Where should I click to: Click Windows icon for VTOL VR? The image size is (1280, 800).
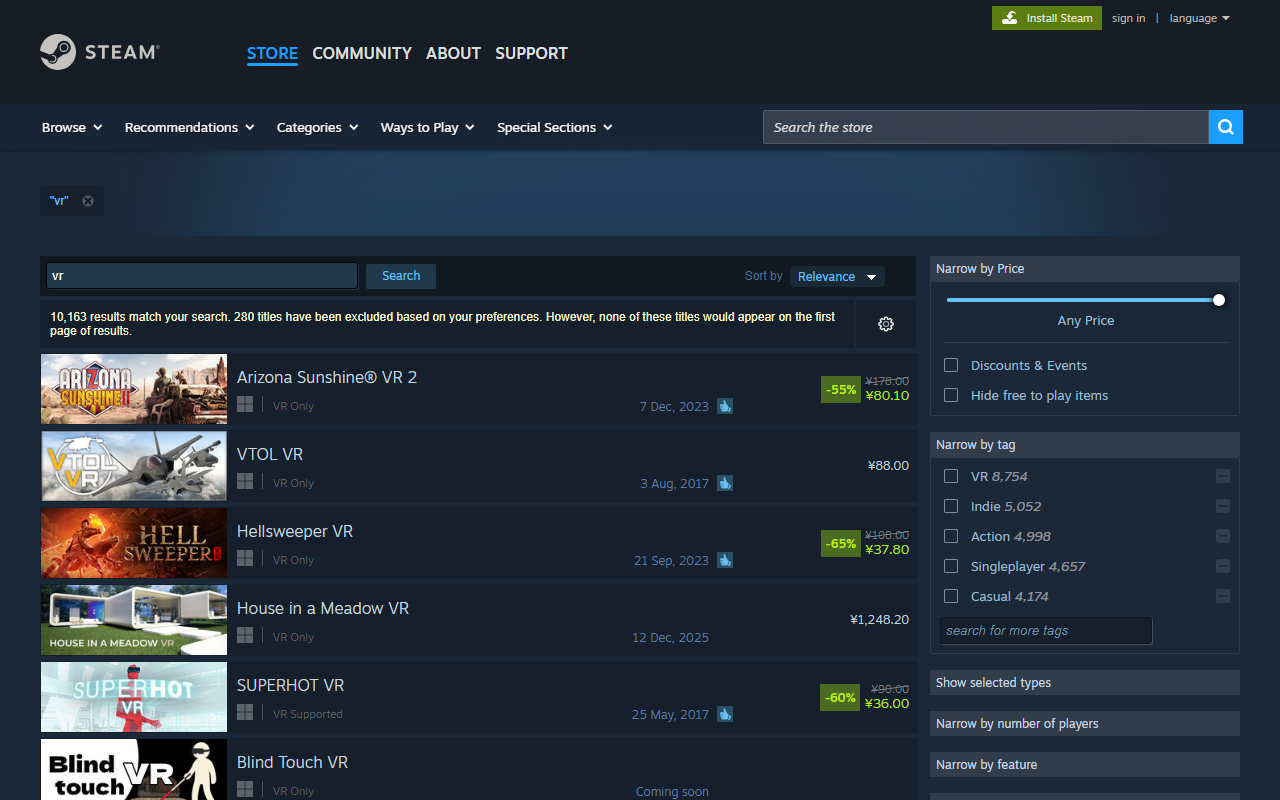245,481
